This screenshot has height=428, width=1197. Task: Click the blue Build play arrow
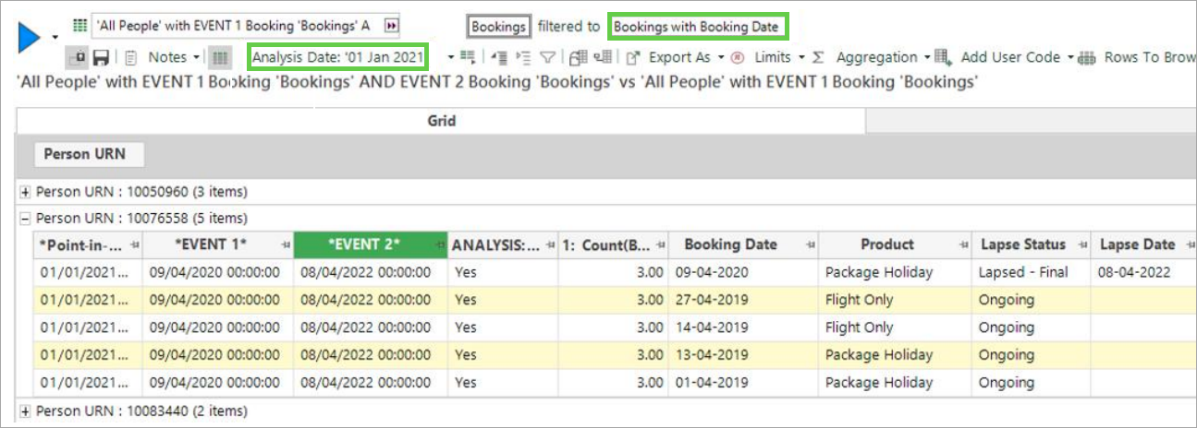click(28, 38)
